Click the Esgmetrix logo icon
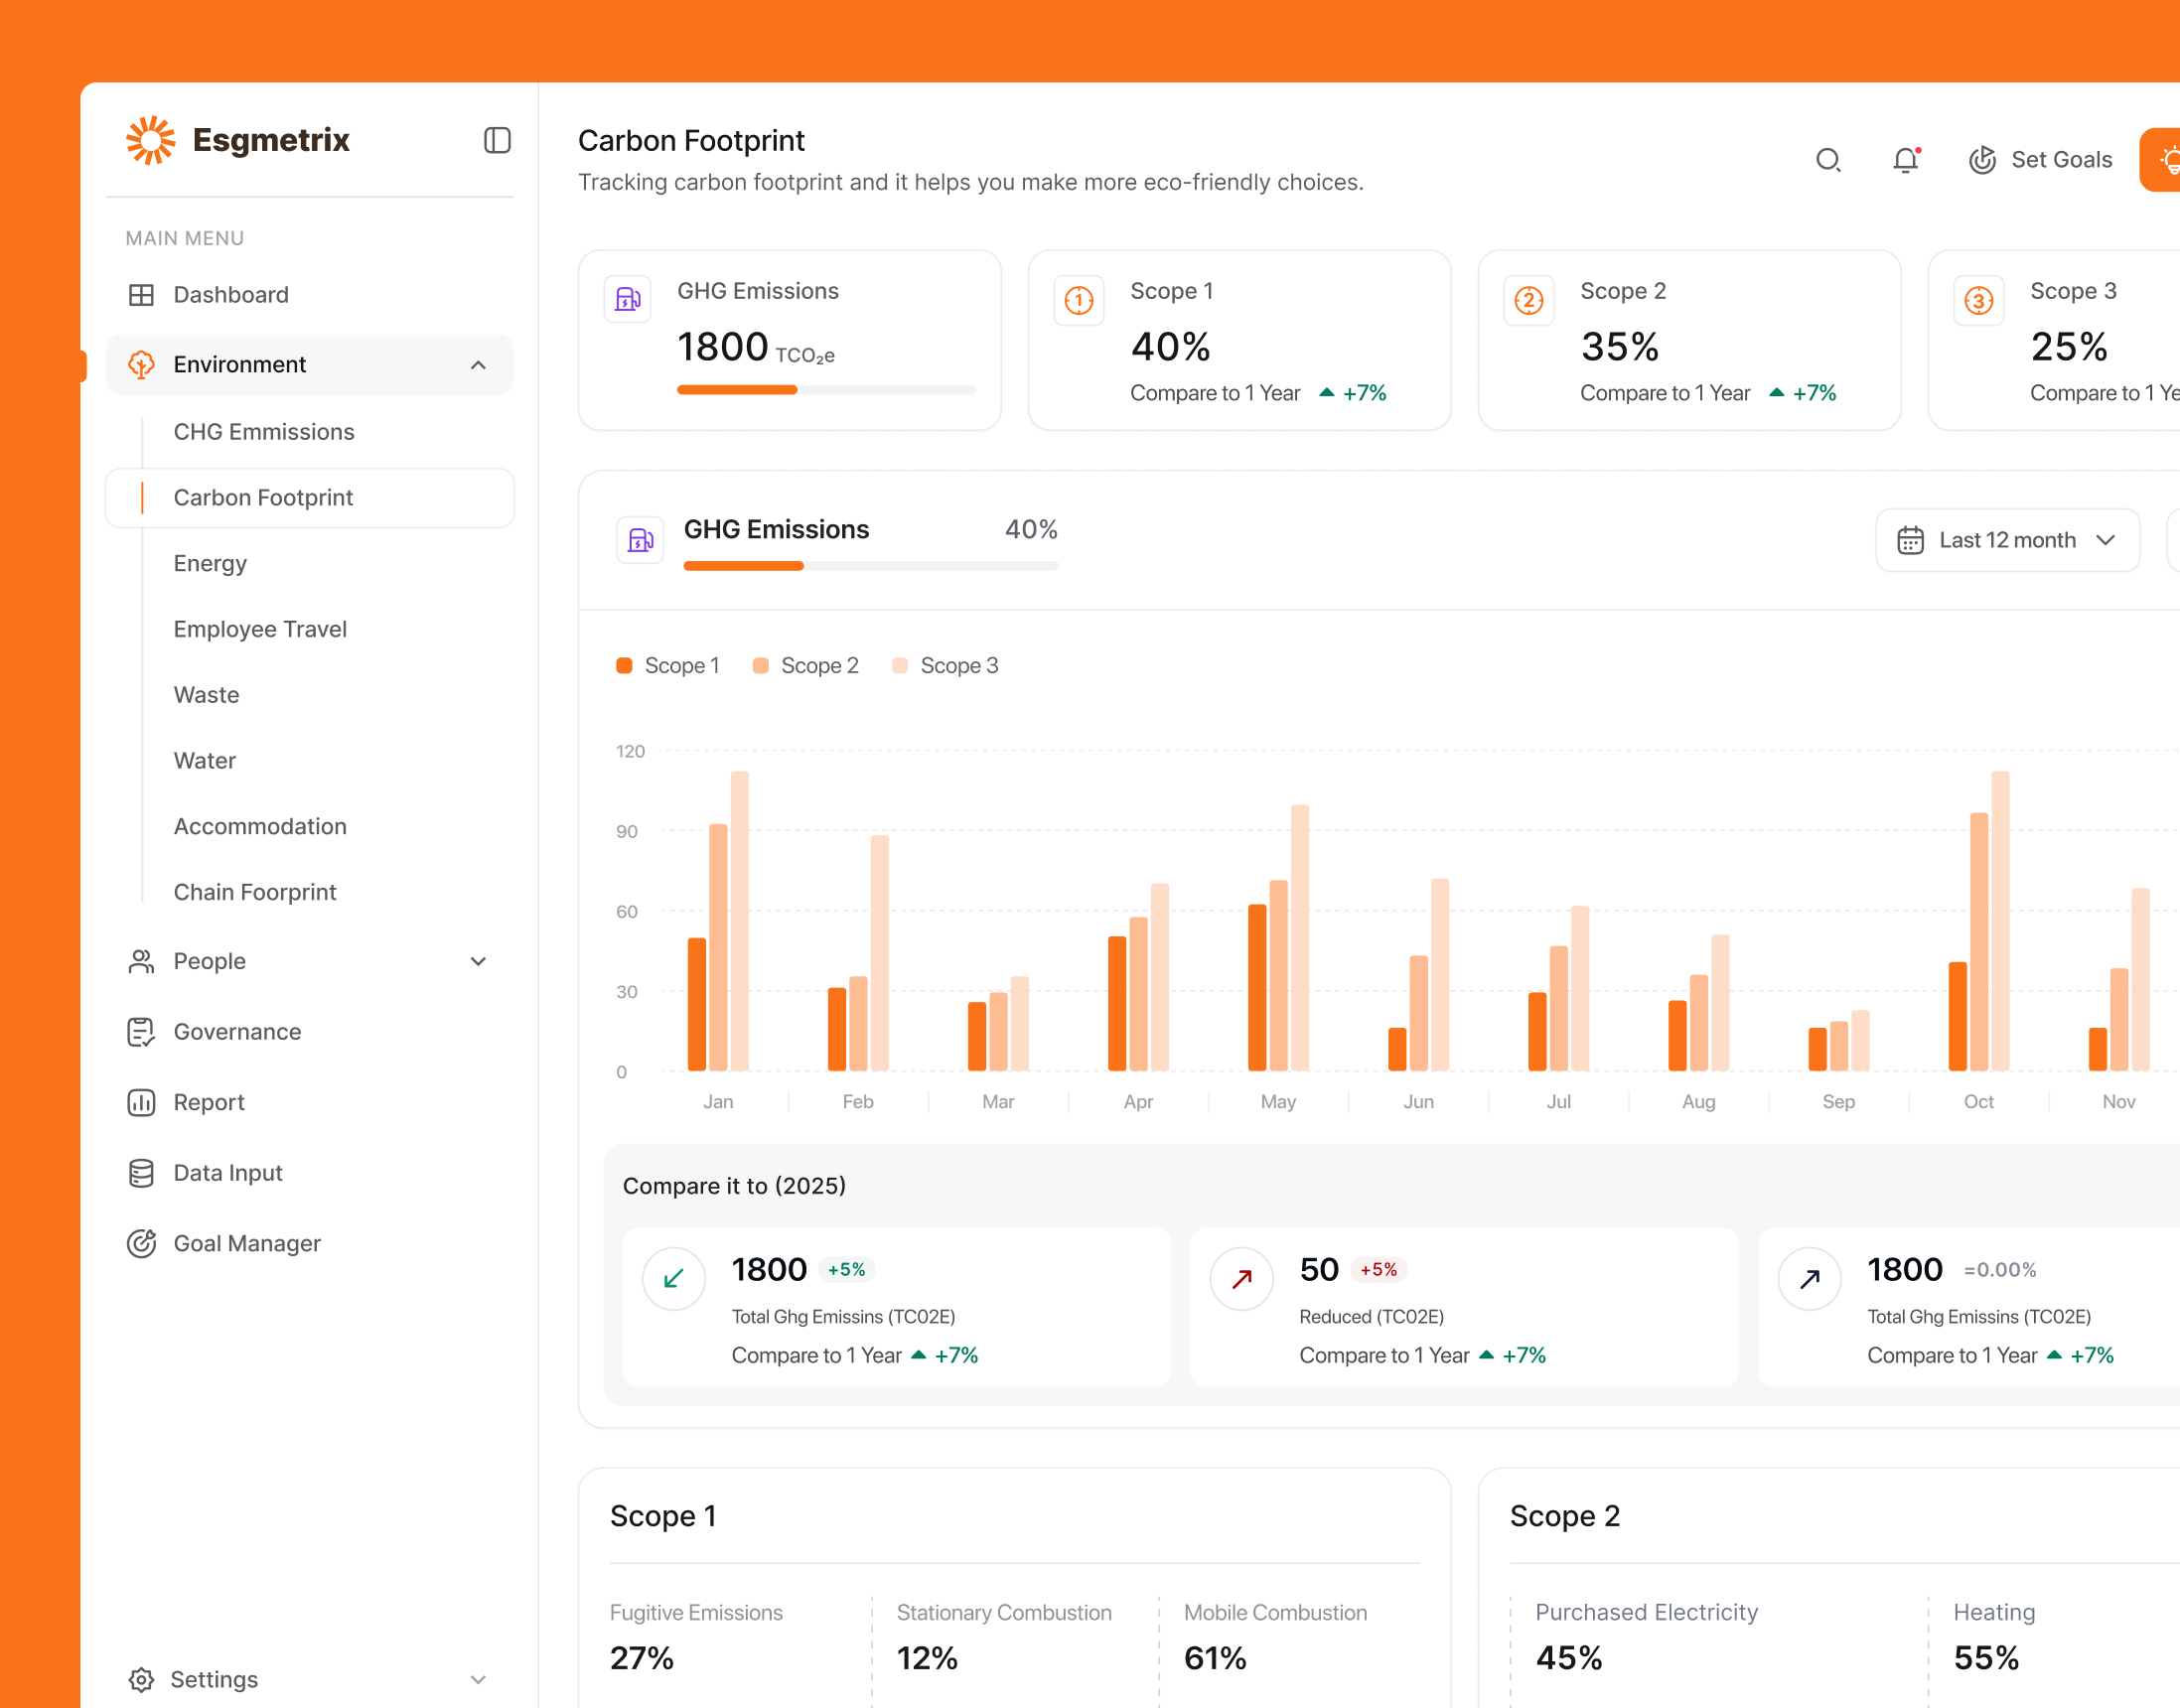This screenshot has height=1708, width=2180. pyautogui.click(x=150, y=139)
